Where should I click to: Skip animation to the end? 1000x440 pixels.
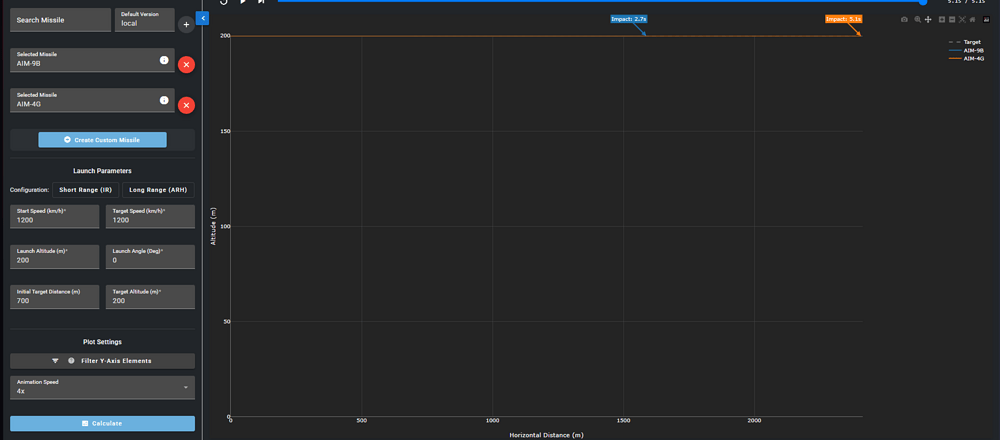261,2
